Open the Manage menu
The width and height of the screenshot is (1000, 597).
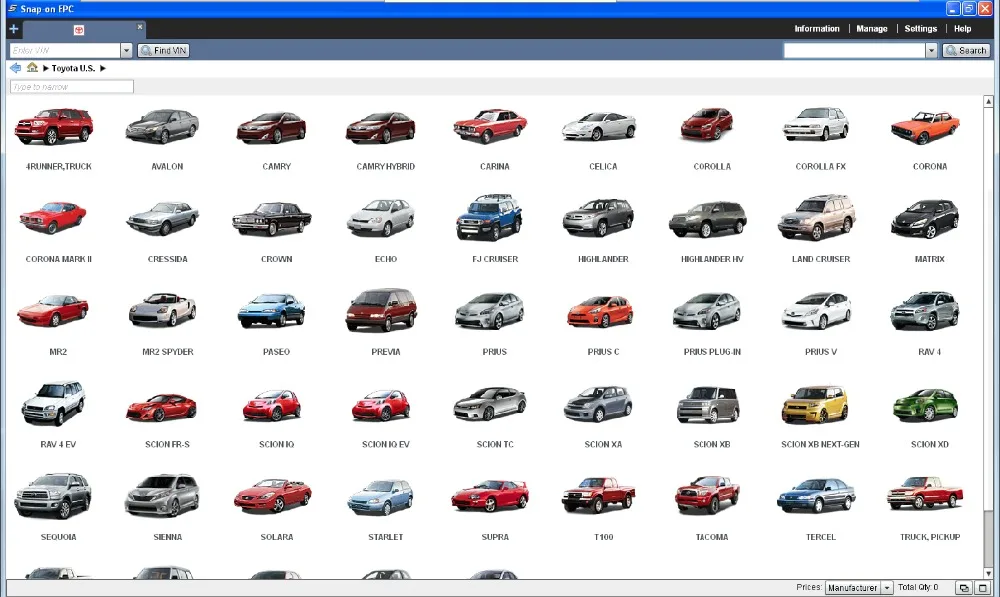pyautogui.click(x=871, y=28)
